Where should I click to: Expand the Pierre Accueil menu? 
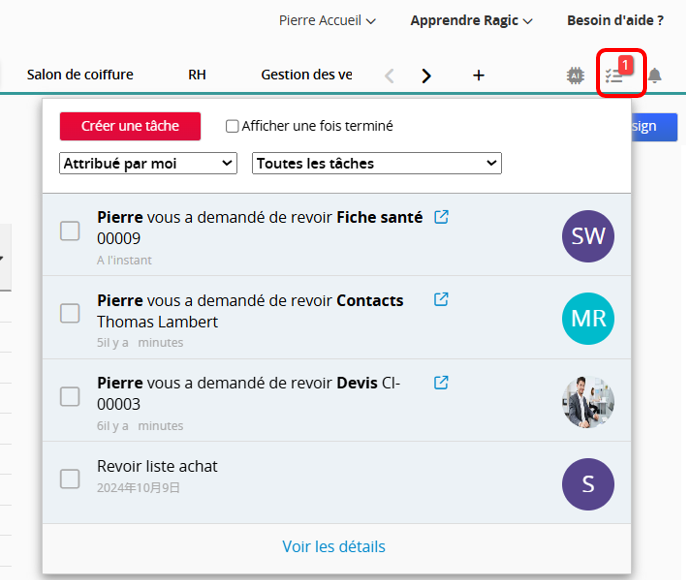pos(327,21)
